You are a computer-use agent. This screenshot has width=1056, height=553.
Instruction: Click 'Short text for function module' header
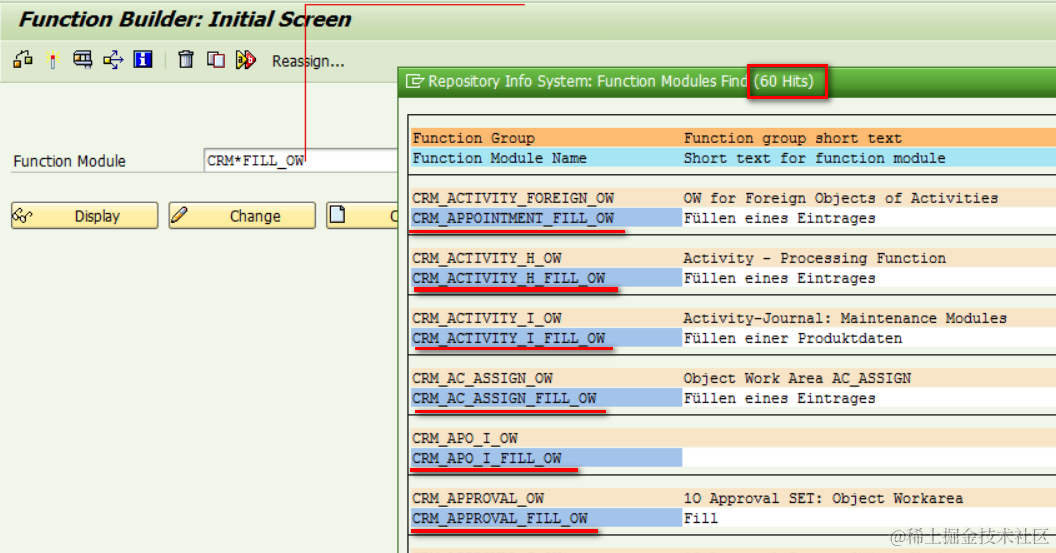(x=814, y=158)
